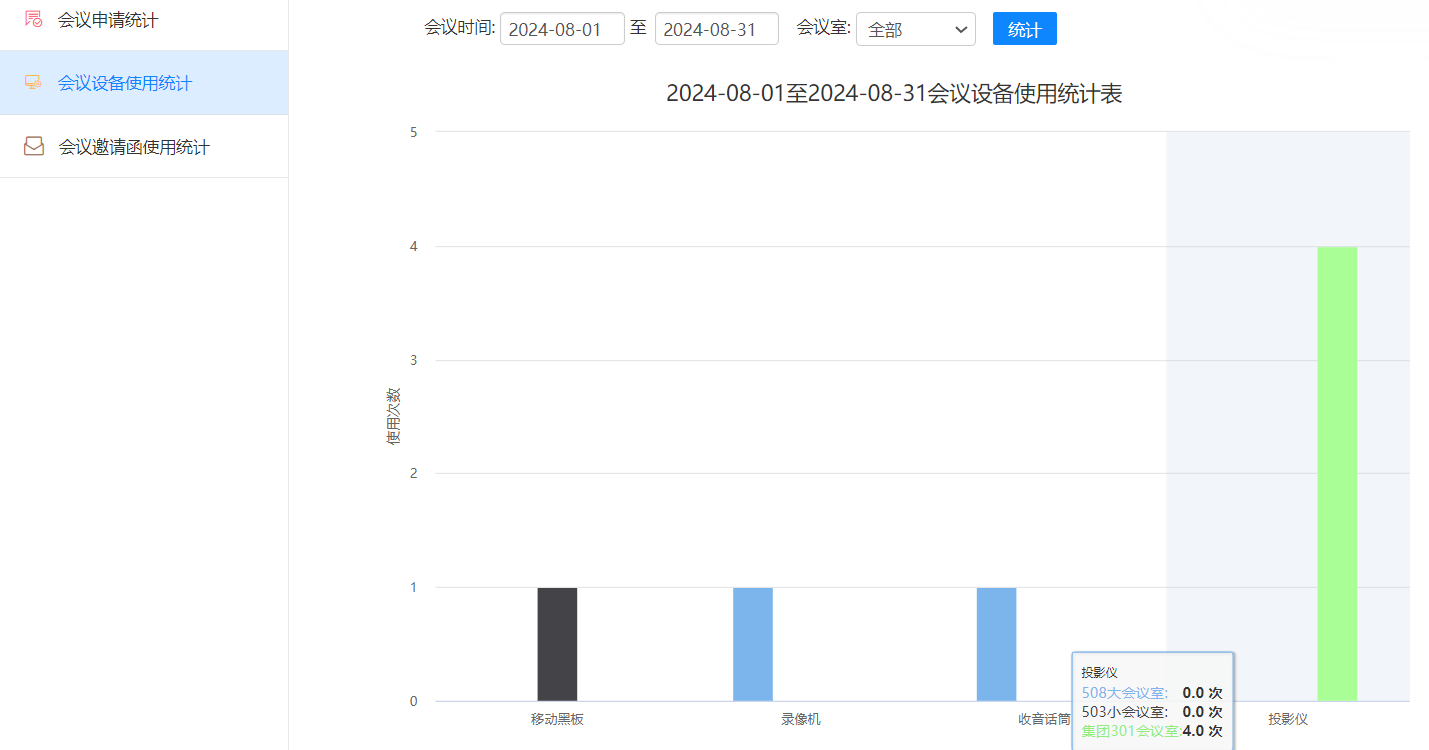This screenshot has height=750, width=1429.
Task: Click the 移动黑板 x-axis label
Action: point(557,719)
